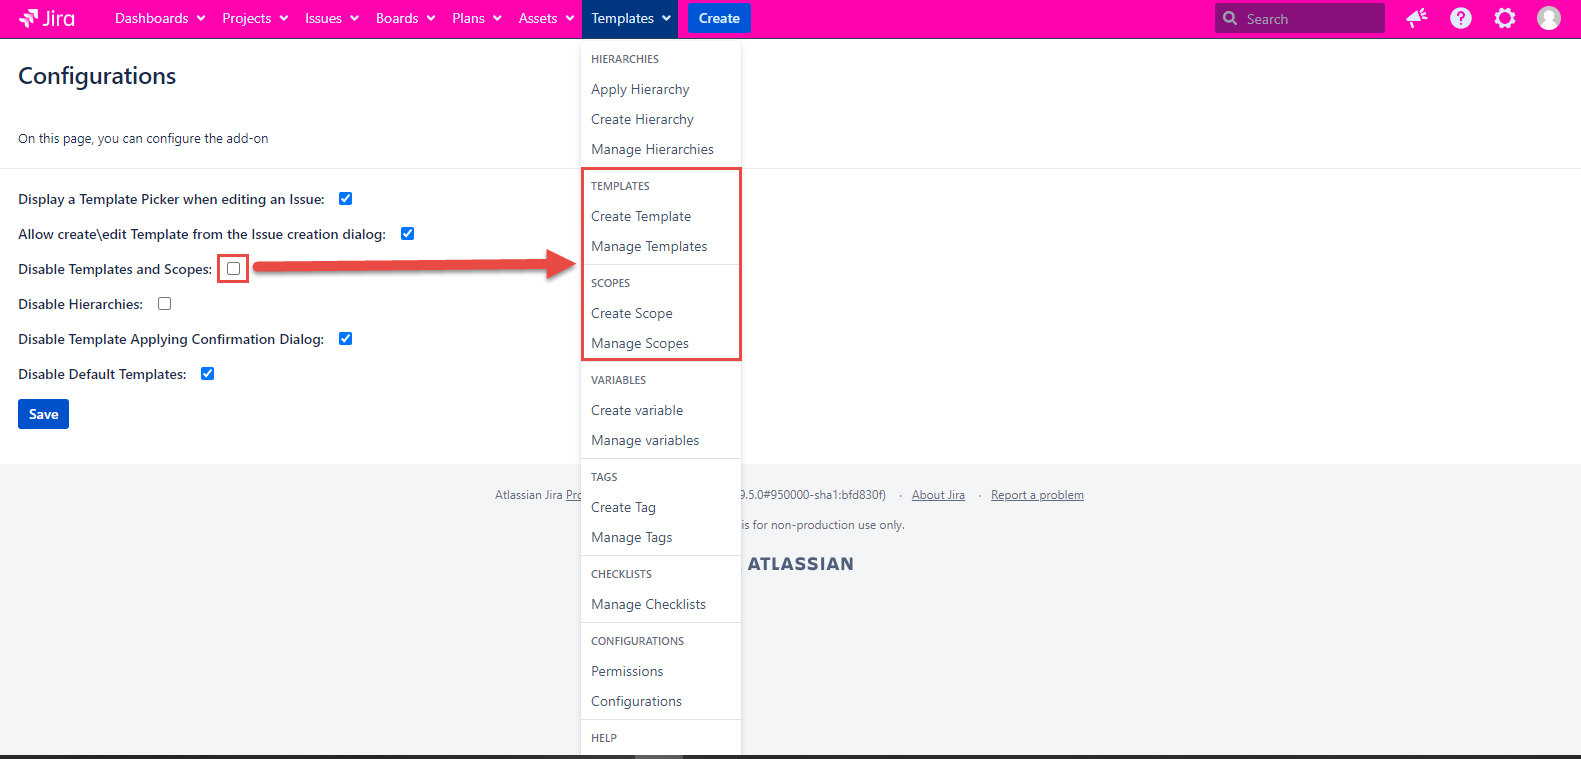Expand the Dashboards dropdown
Image resolution: width=1581 pixels, height=759 pixels.
pos(159,18)
